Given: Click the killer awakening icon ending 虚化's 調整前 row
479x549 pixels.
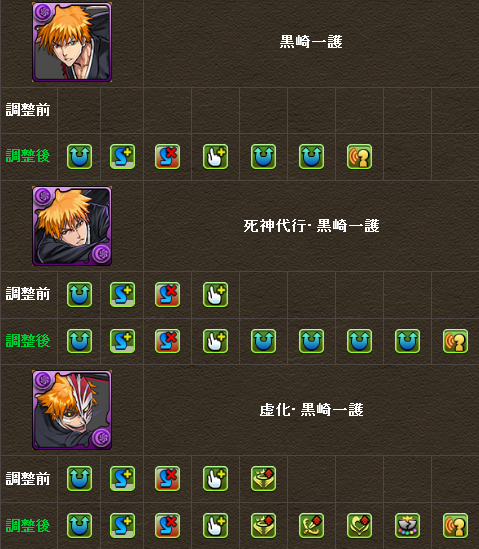Looking at the screenshot, I should point(263,479).
